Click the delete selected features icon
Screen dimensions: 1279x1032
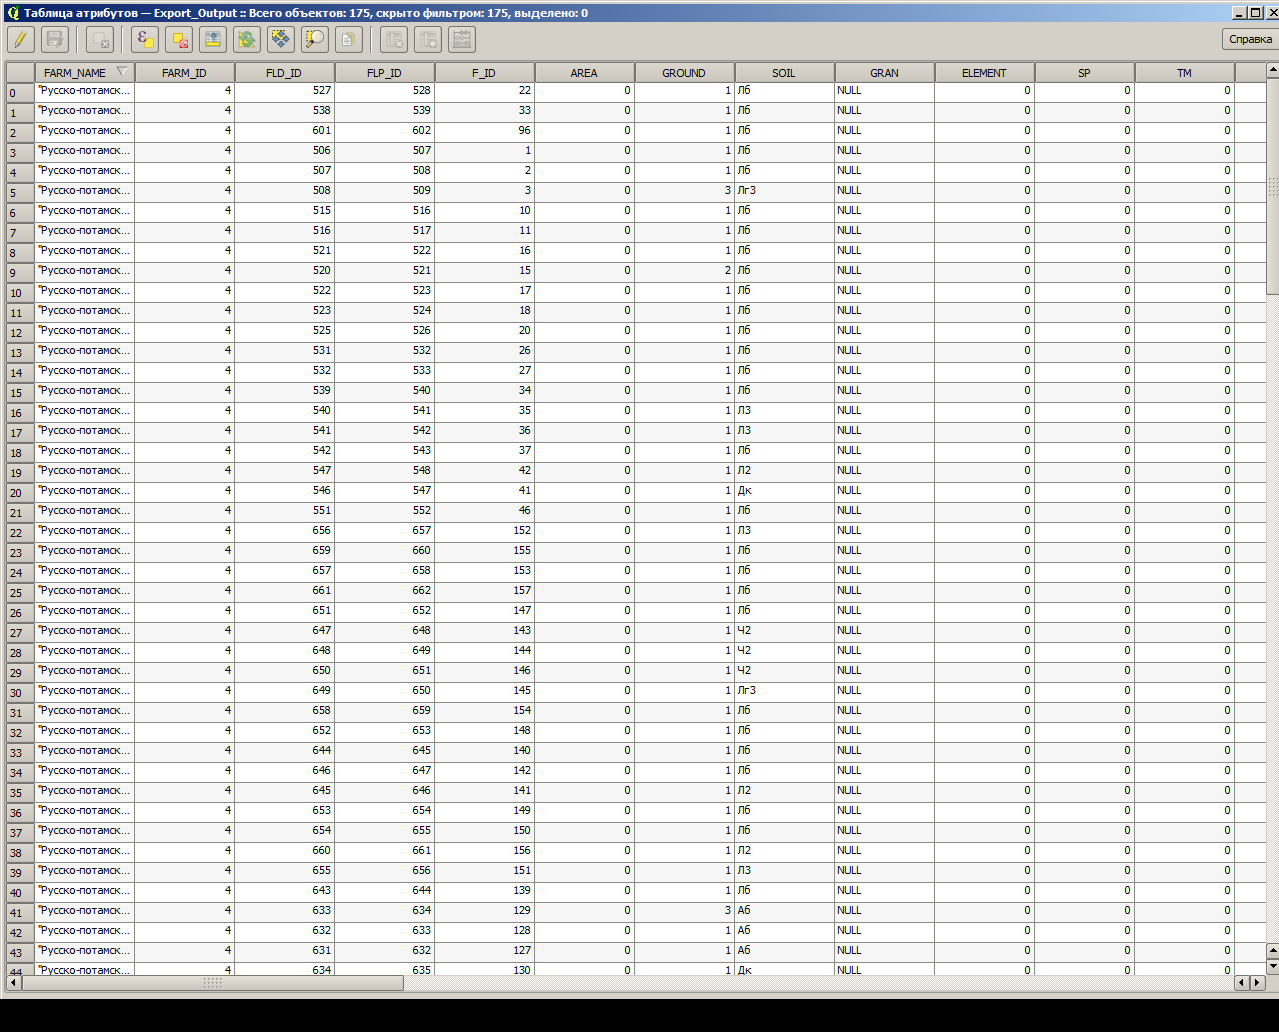click(100, 40)
